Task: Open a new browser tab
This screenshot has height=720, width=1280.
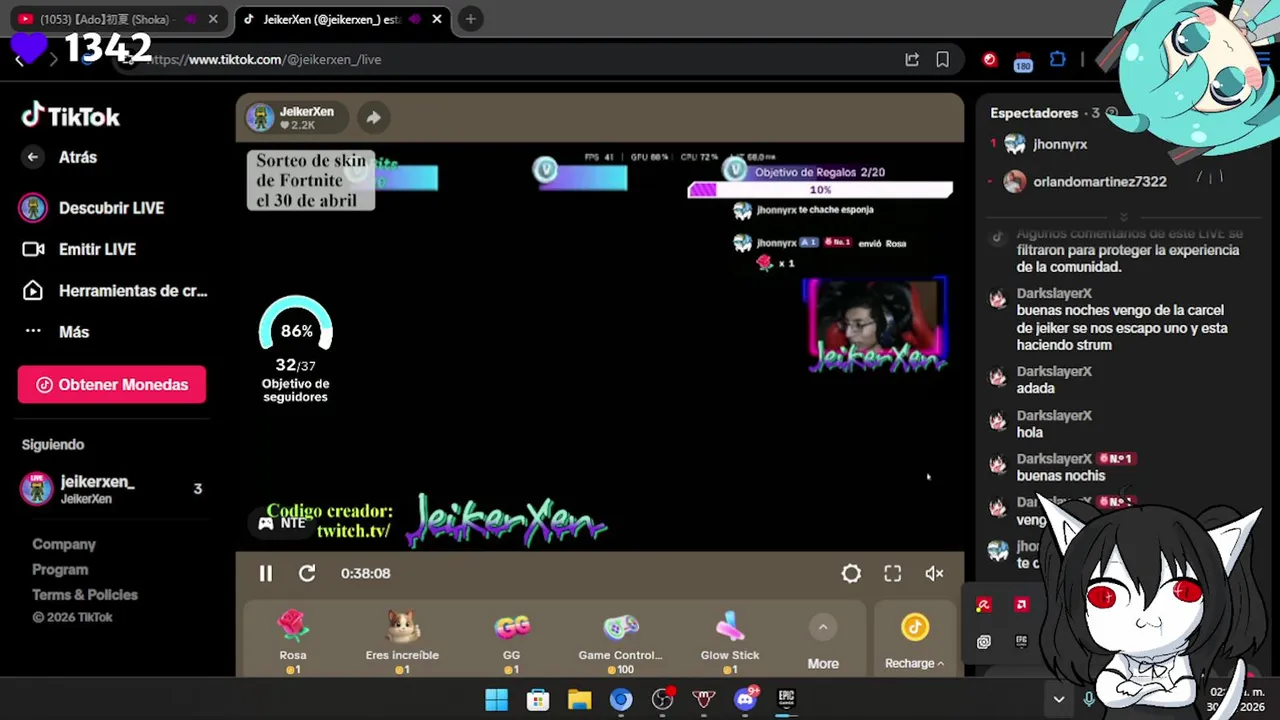Action: pyautogui.click(x=470, y=19)
